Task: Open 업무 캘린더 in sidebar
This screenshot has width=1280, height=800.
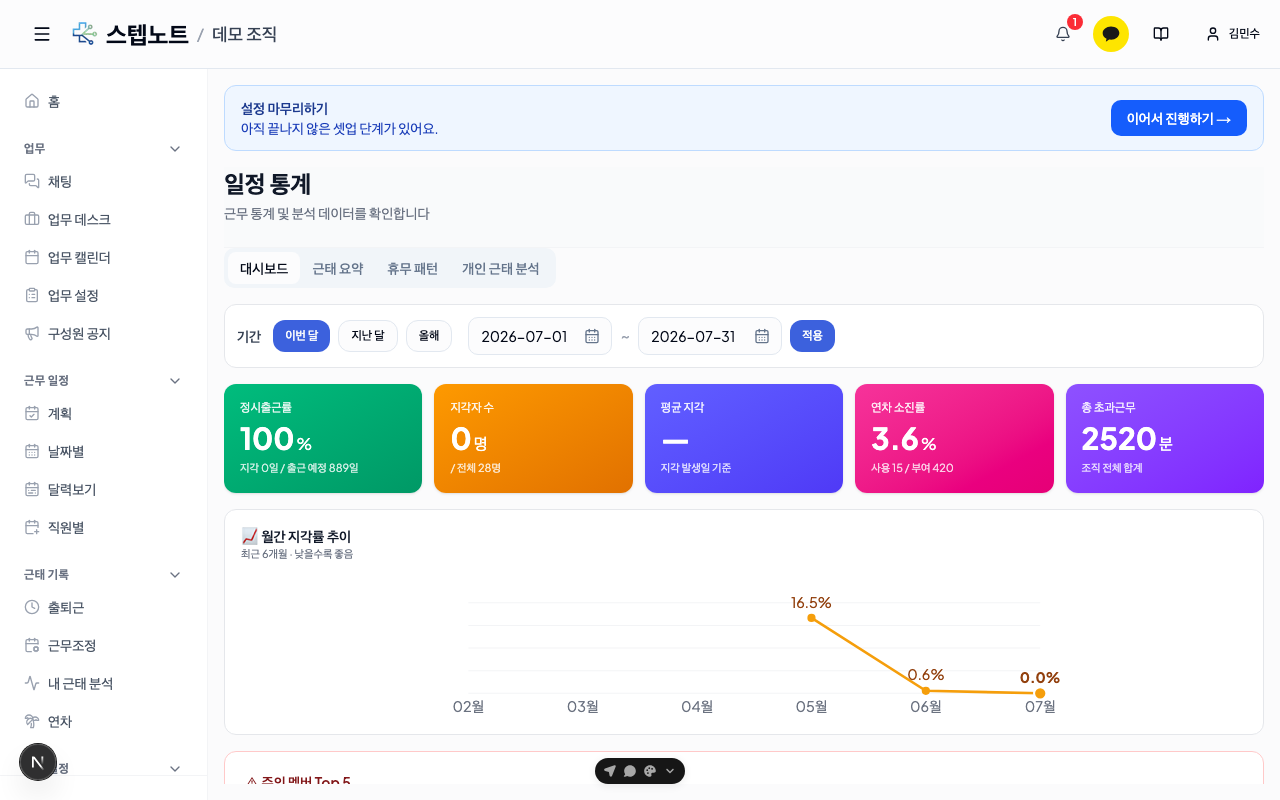Action: coord(104,257)
